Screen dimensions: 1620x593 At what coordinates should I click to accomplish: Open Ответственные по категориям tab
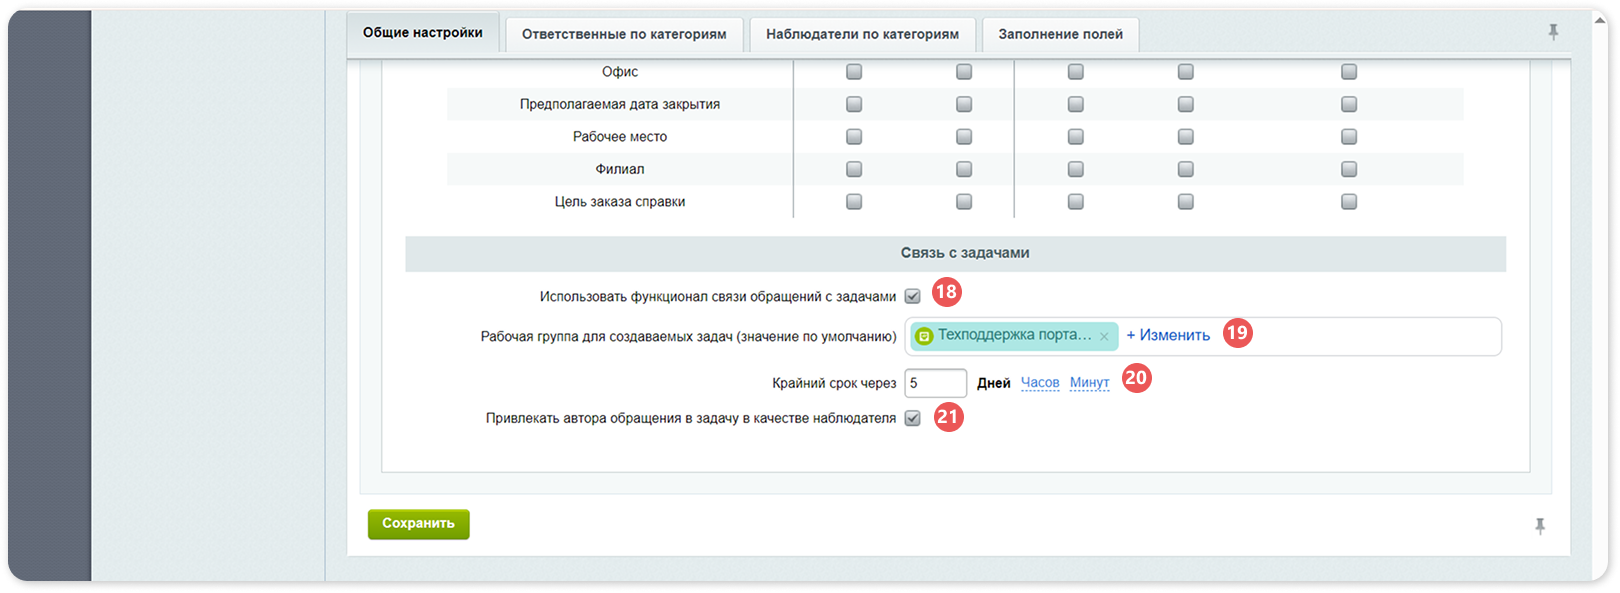[x=624, y=34]
